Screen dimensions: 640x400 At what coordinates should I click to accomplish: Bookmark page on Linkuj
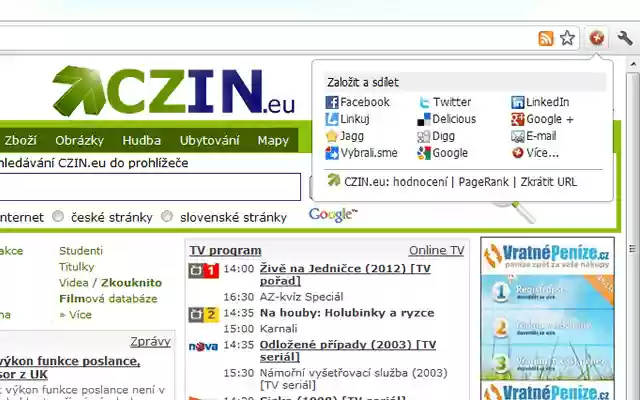(347, 119)
